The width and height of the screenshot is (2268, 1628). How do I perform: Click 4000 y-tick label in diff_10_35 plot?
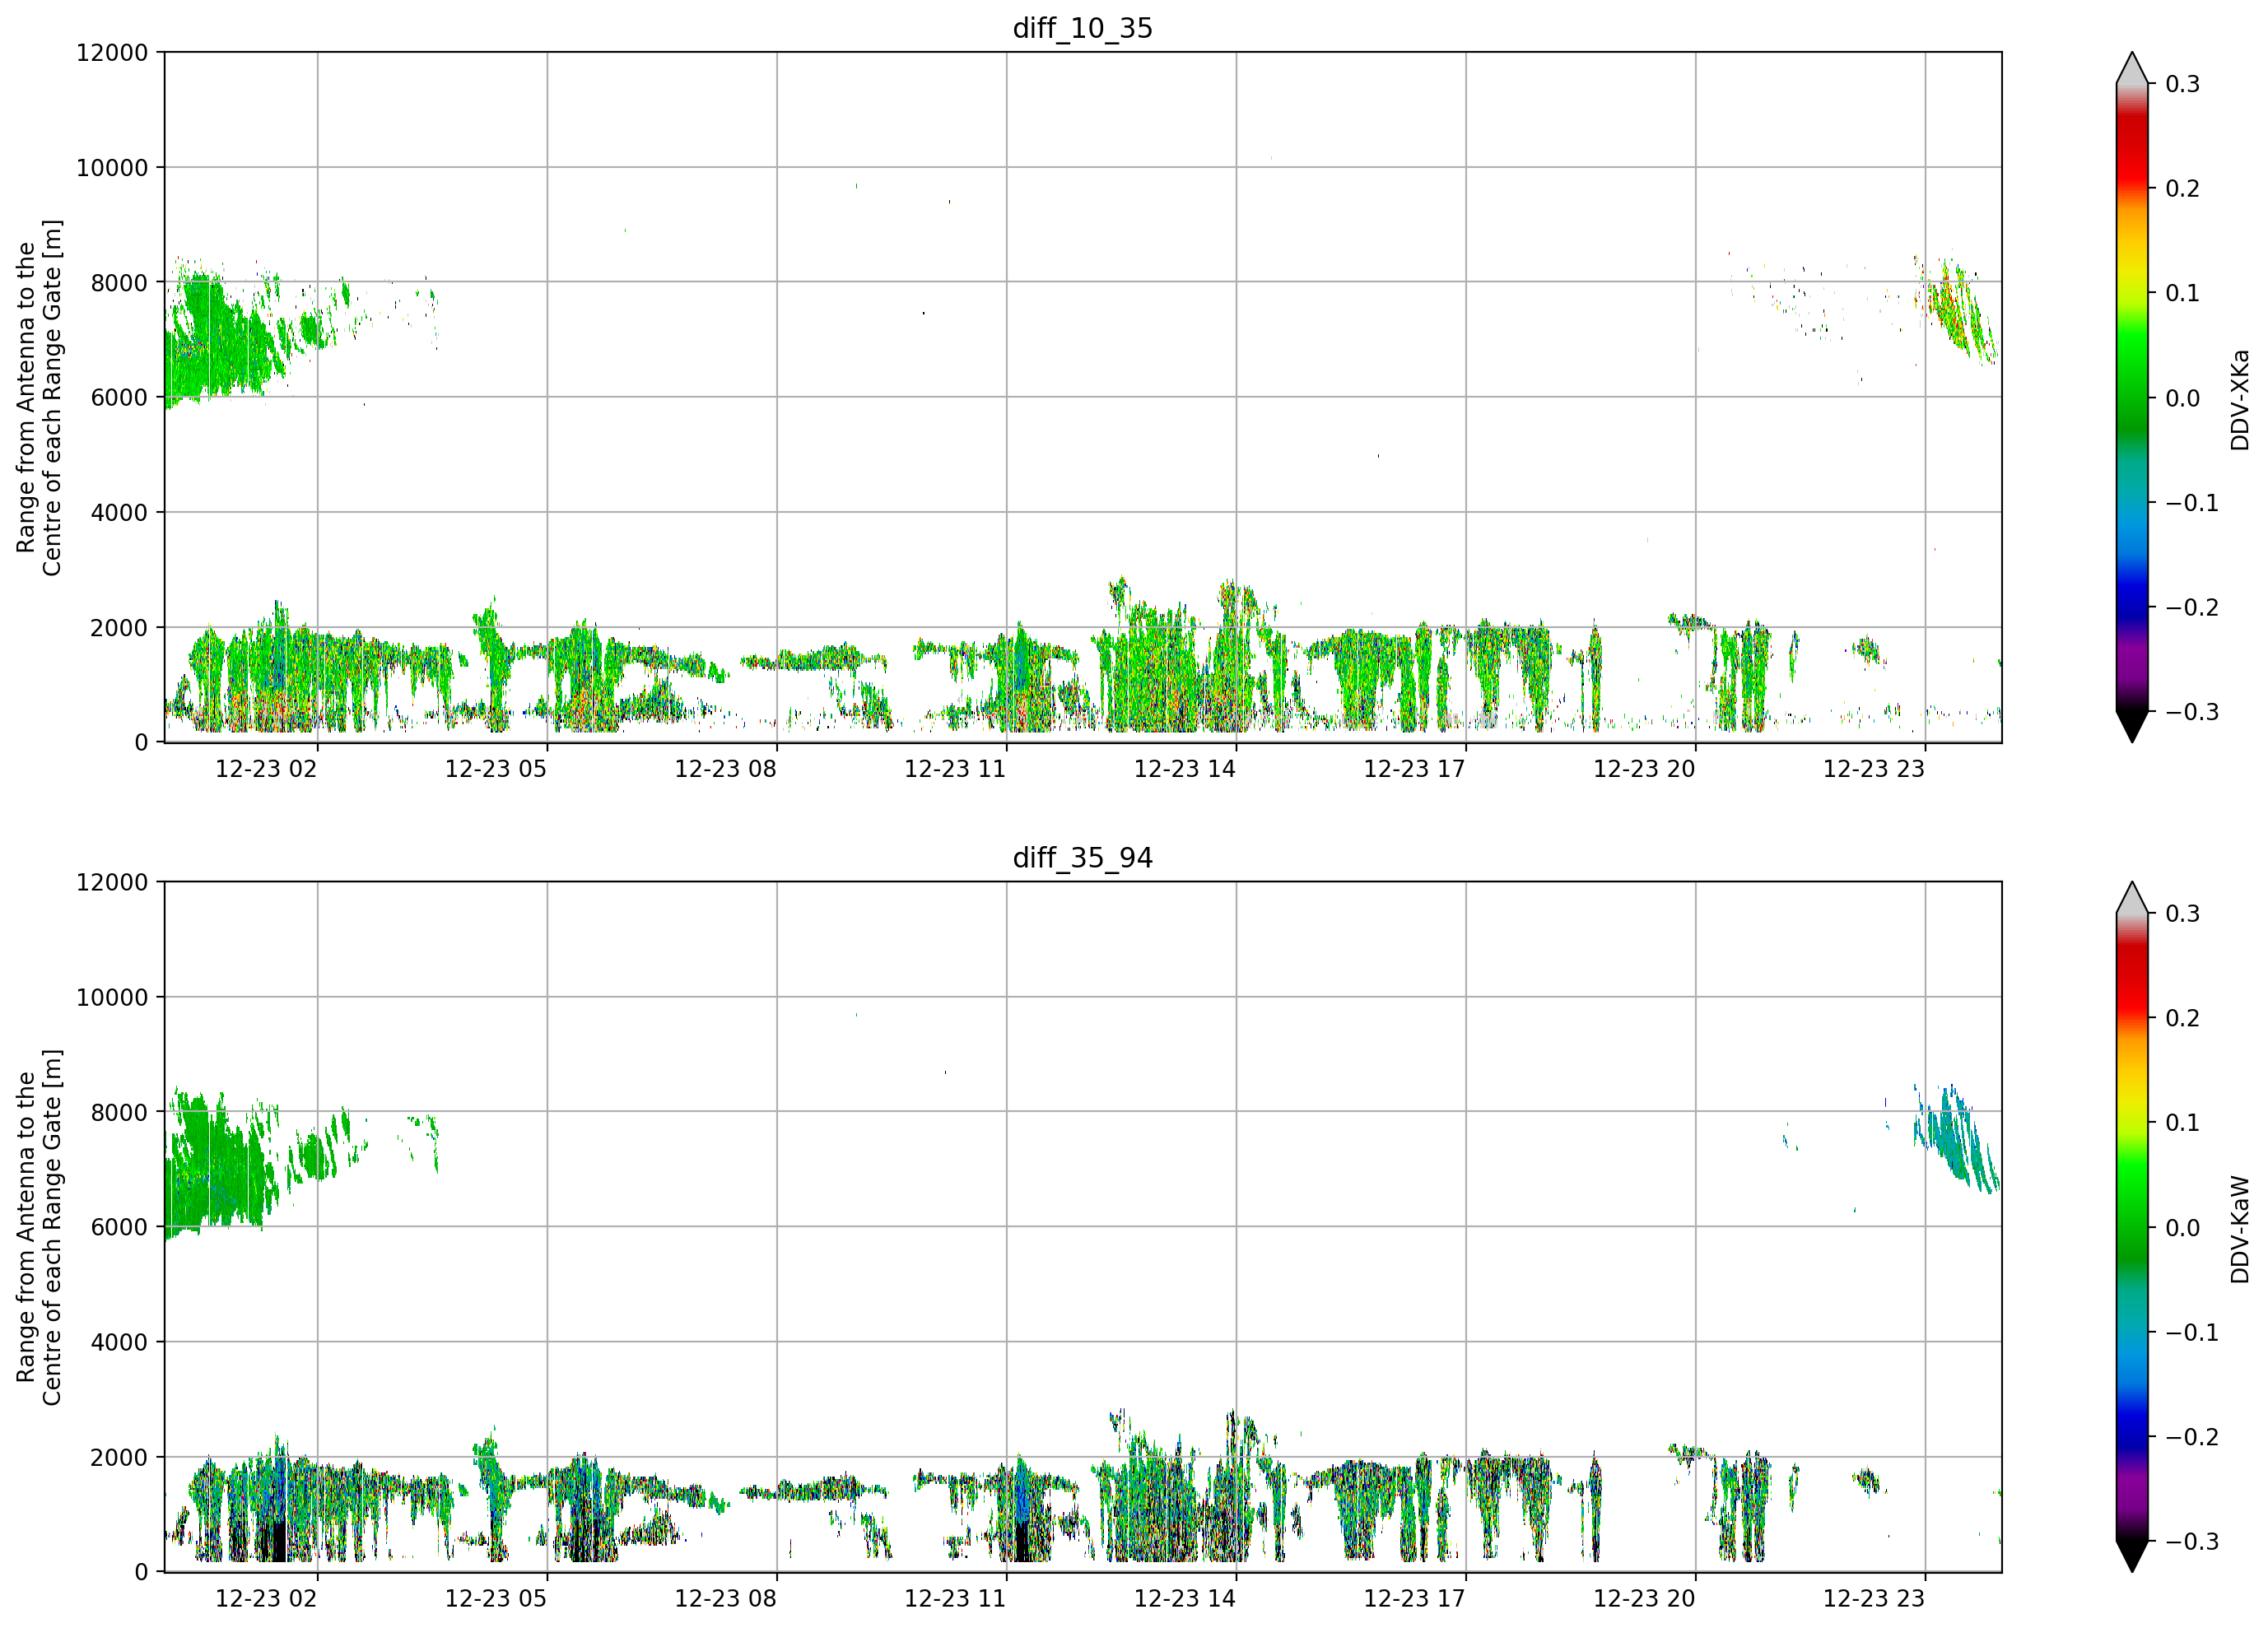[119, 513]
